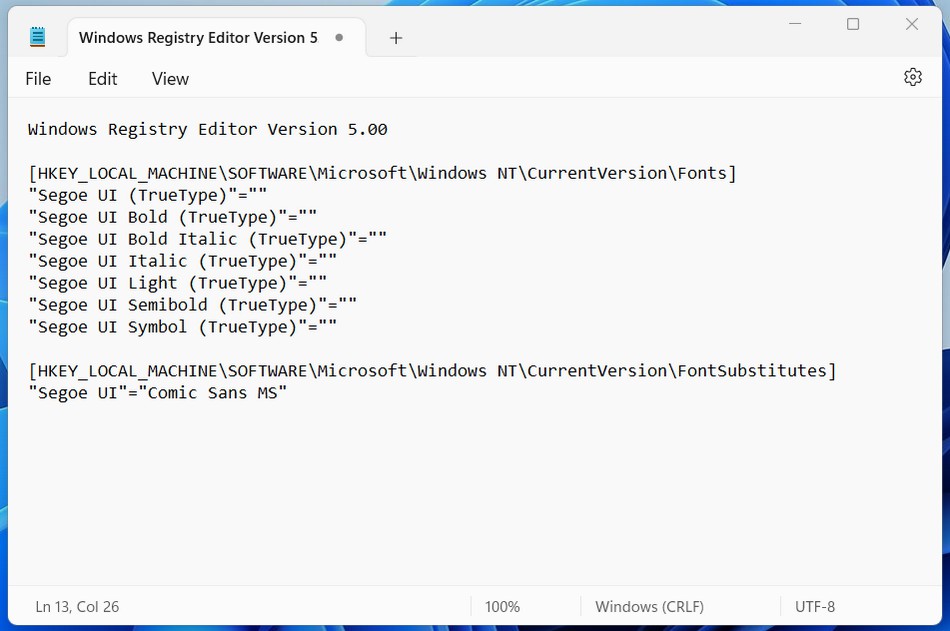This screenshot has height=631, width=950.
Task: Click the "Segoe UI Symbol (TrueType)" line
Action: click(x=182, y=327)
